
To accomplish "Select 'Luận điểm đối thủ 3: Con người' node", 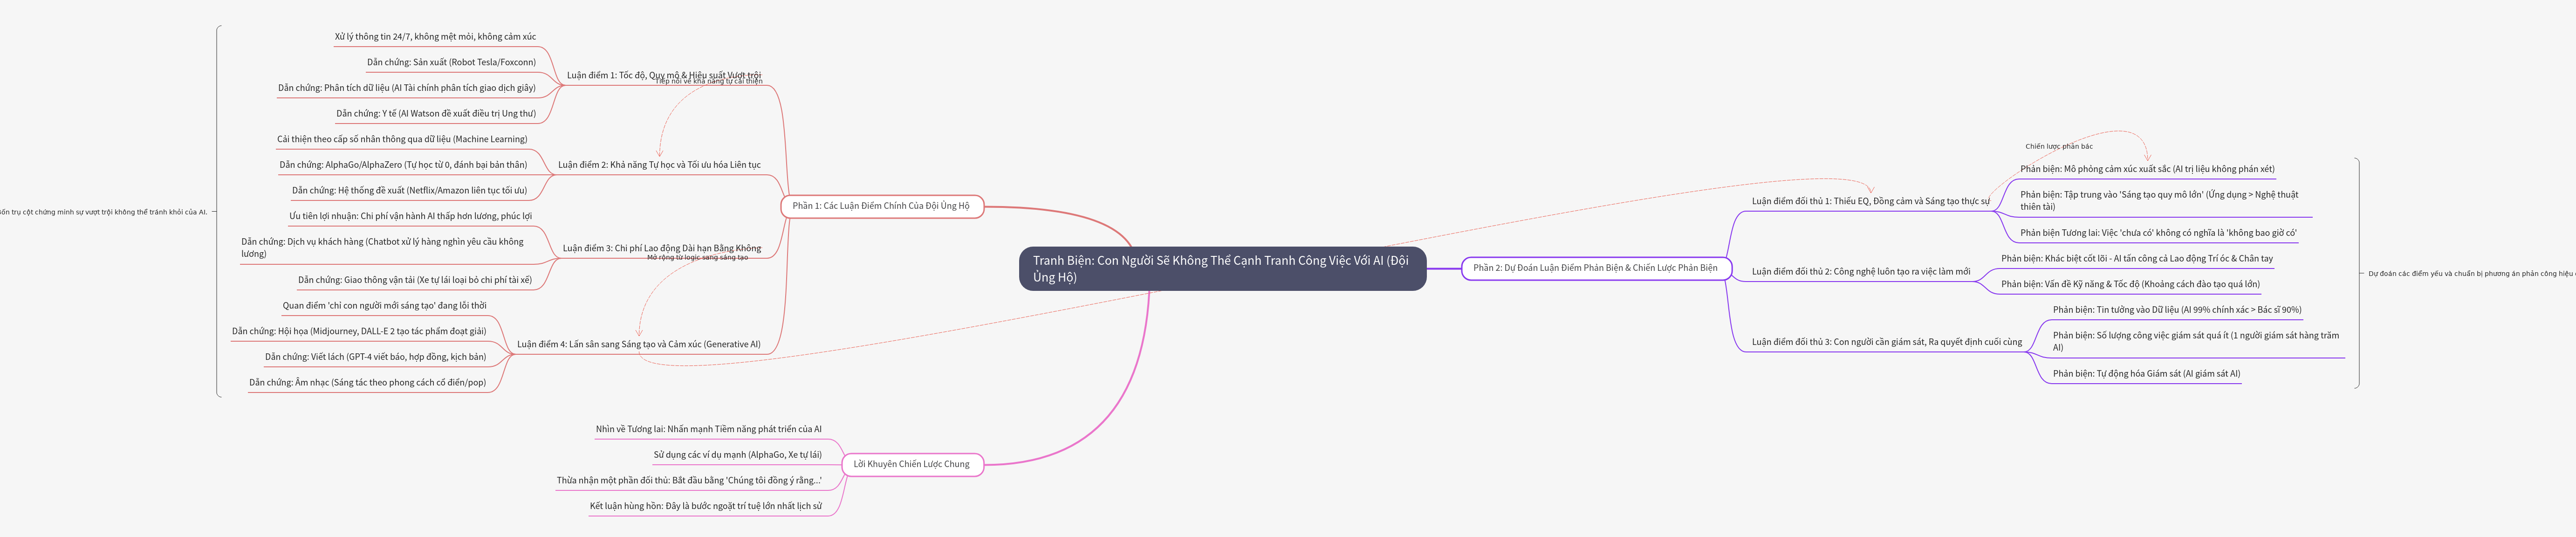I will pyautogui.click(x=1886, y=342).
